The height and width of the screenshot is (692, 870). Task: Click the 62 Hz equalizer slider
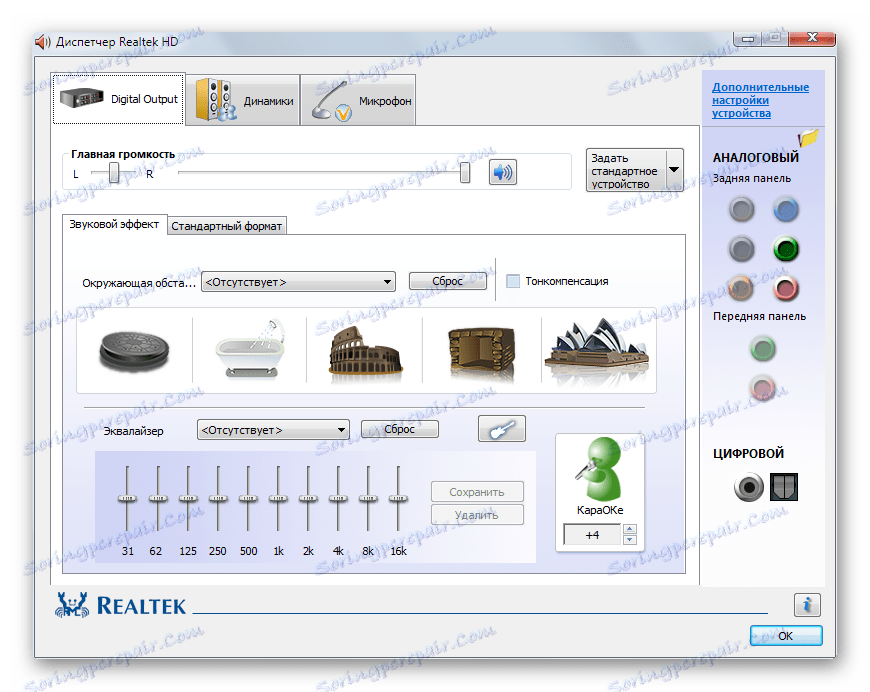(x=158, y=498)
